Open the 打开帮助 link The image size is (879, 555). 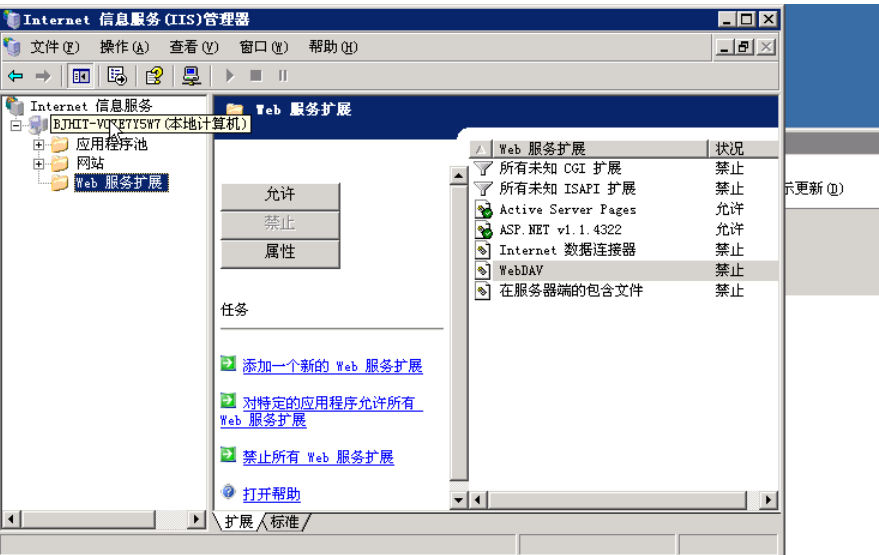271,494
